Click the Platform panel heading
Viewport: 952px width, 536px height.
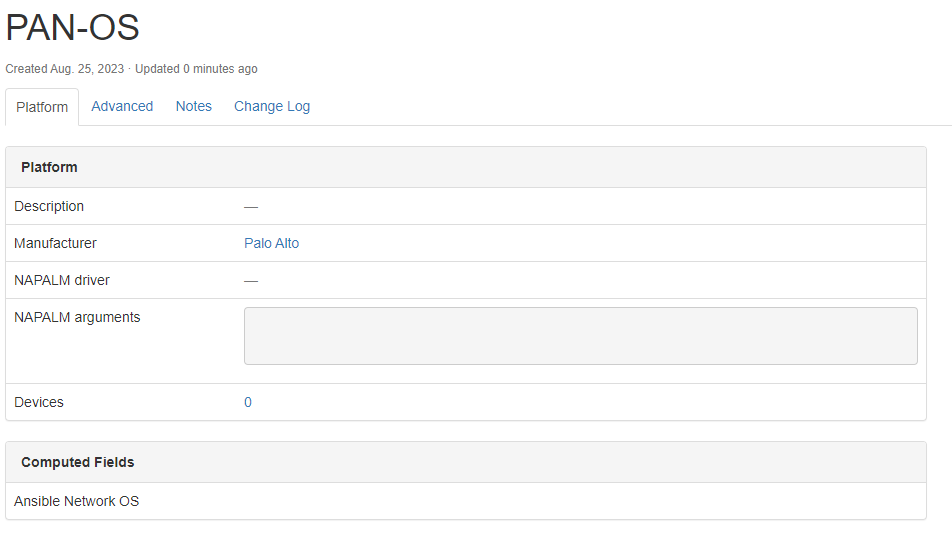coord(49,167)
